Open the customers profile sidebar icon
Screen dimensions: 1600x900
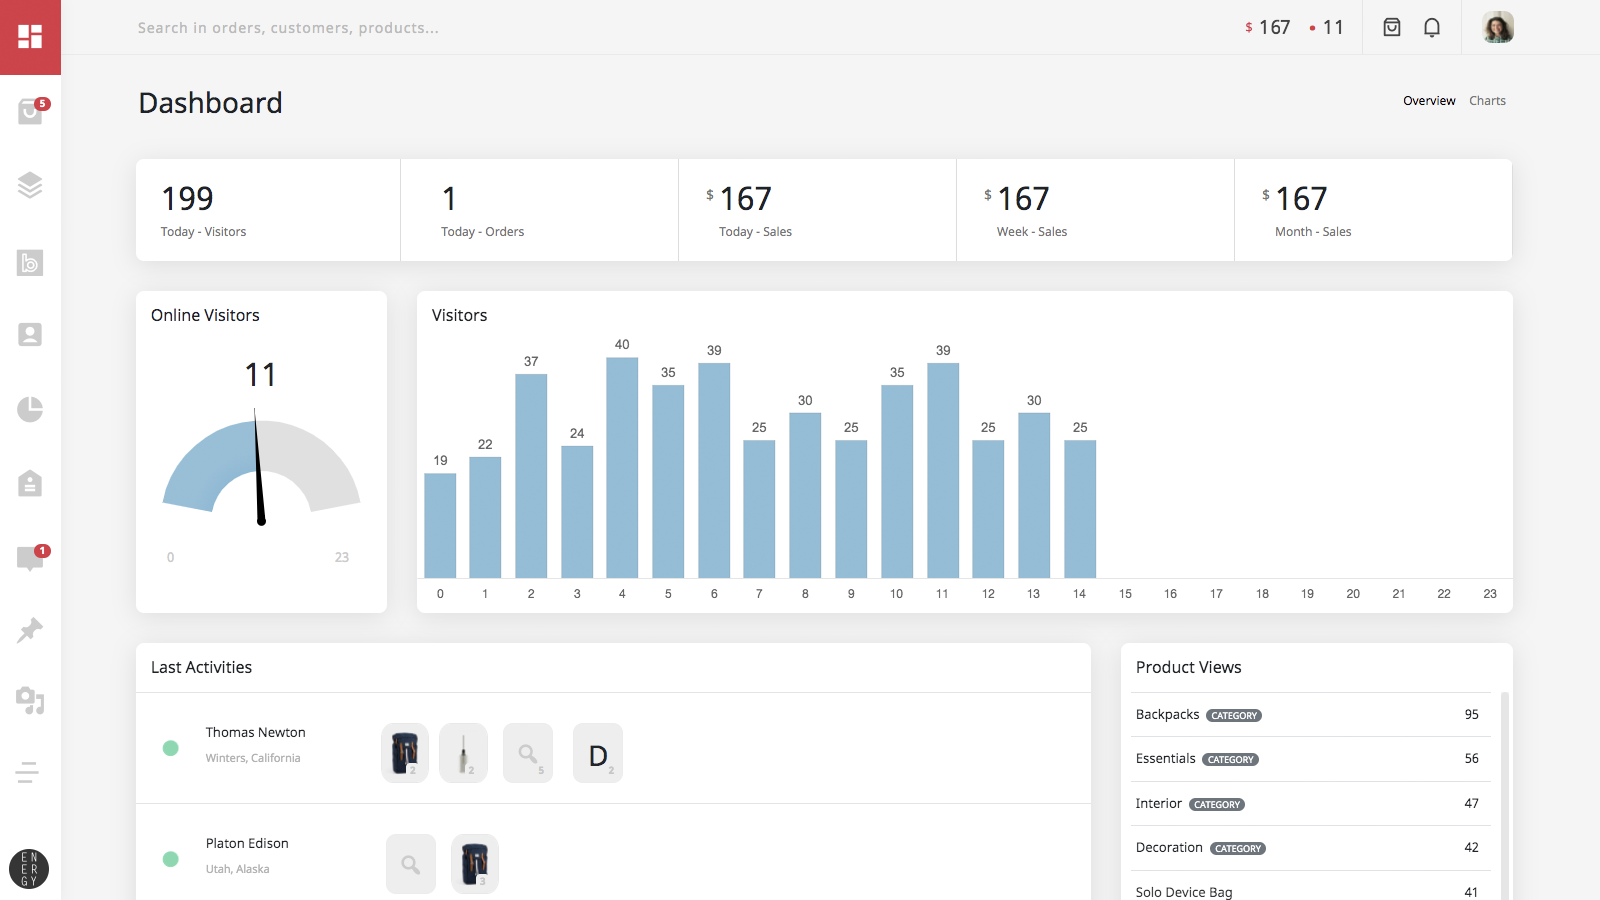pos(30,335)
